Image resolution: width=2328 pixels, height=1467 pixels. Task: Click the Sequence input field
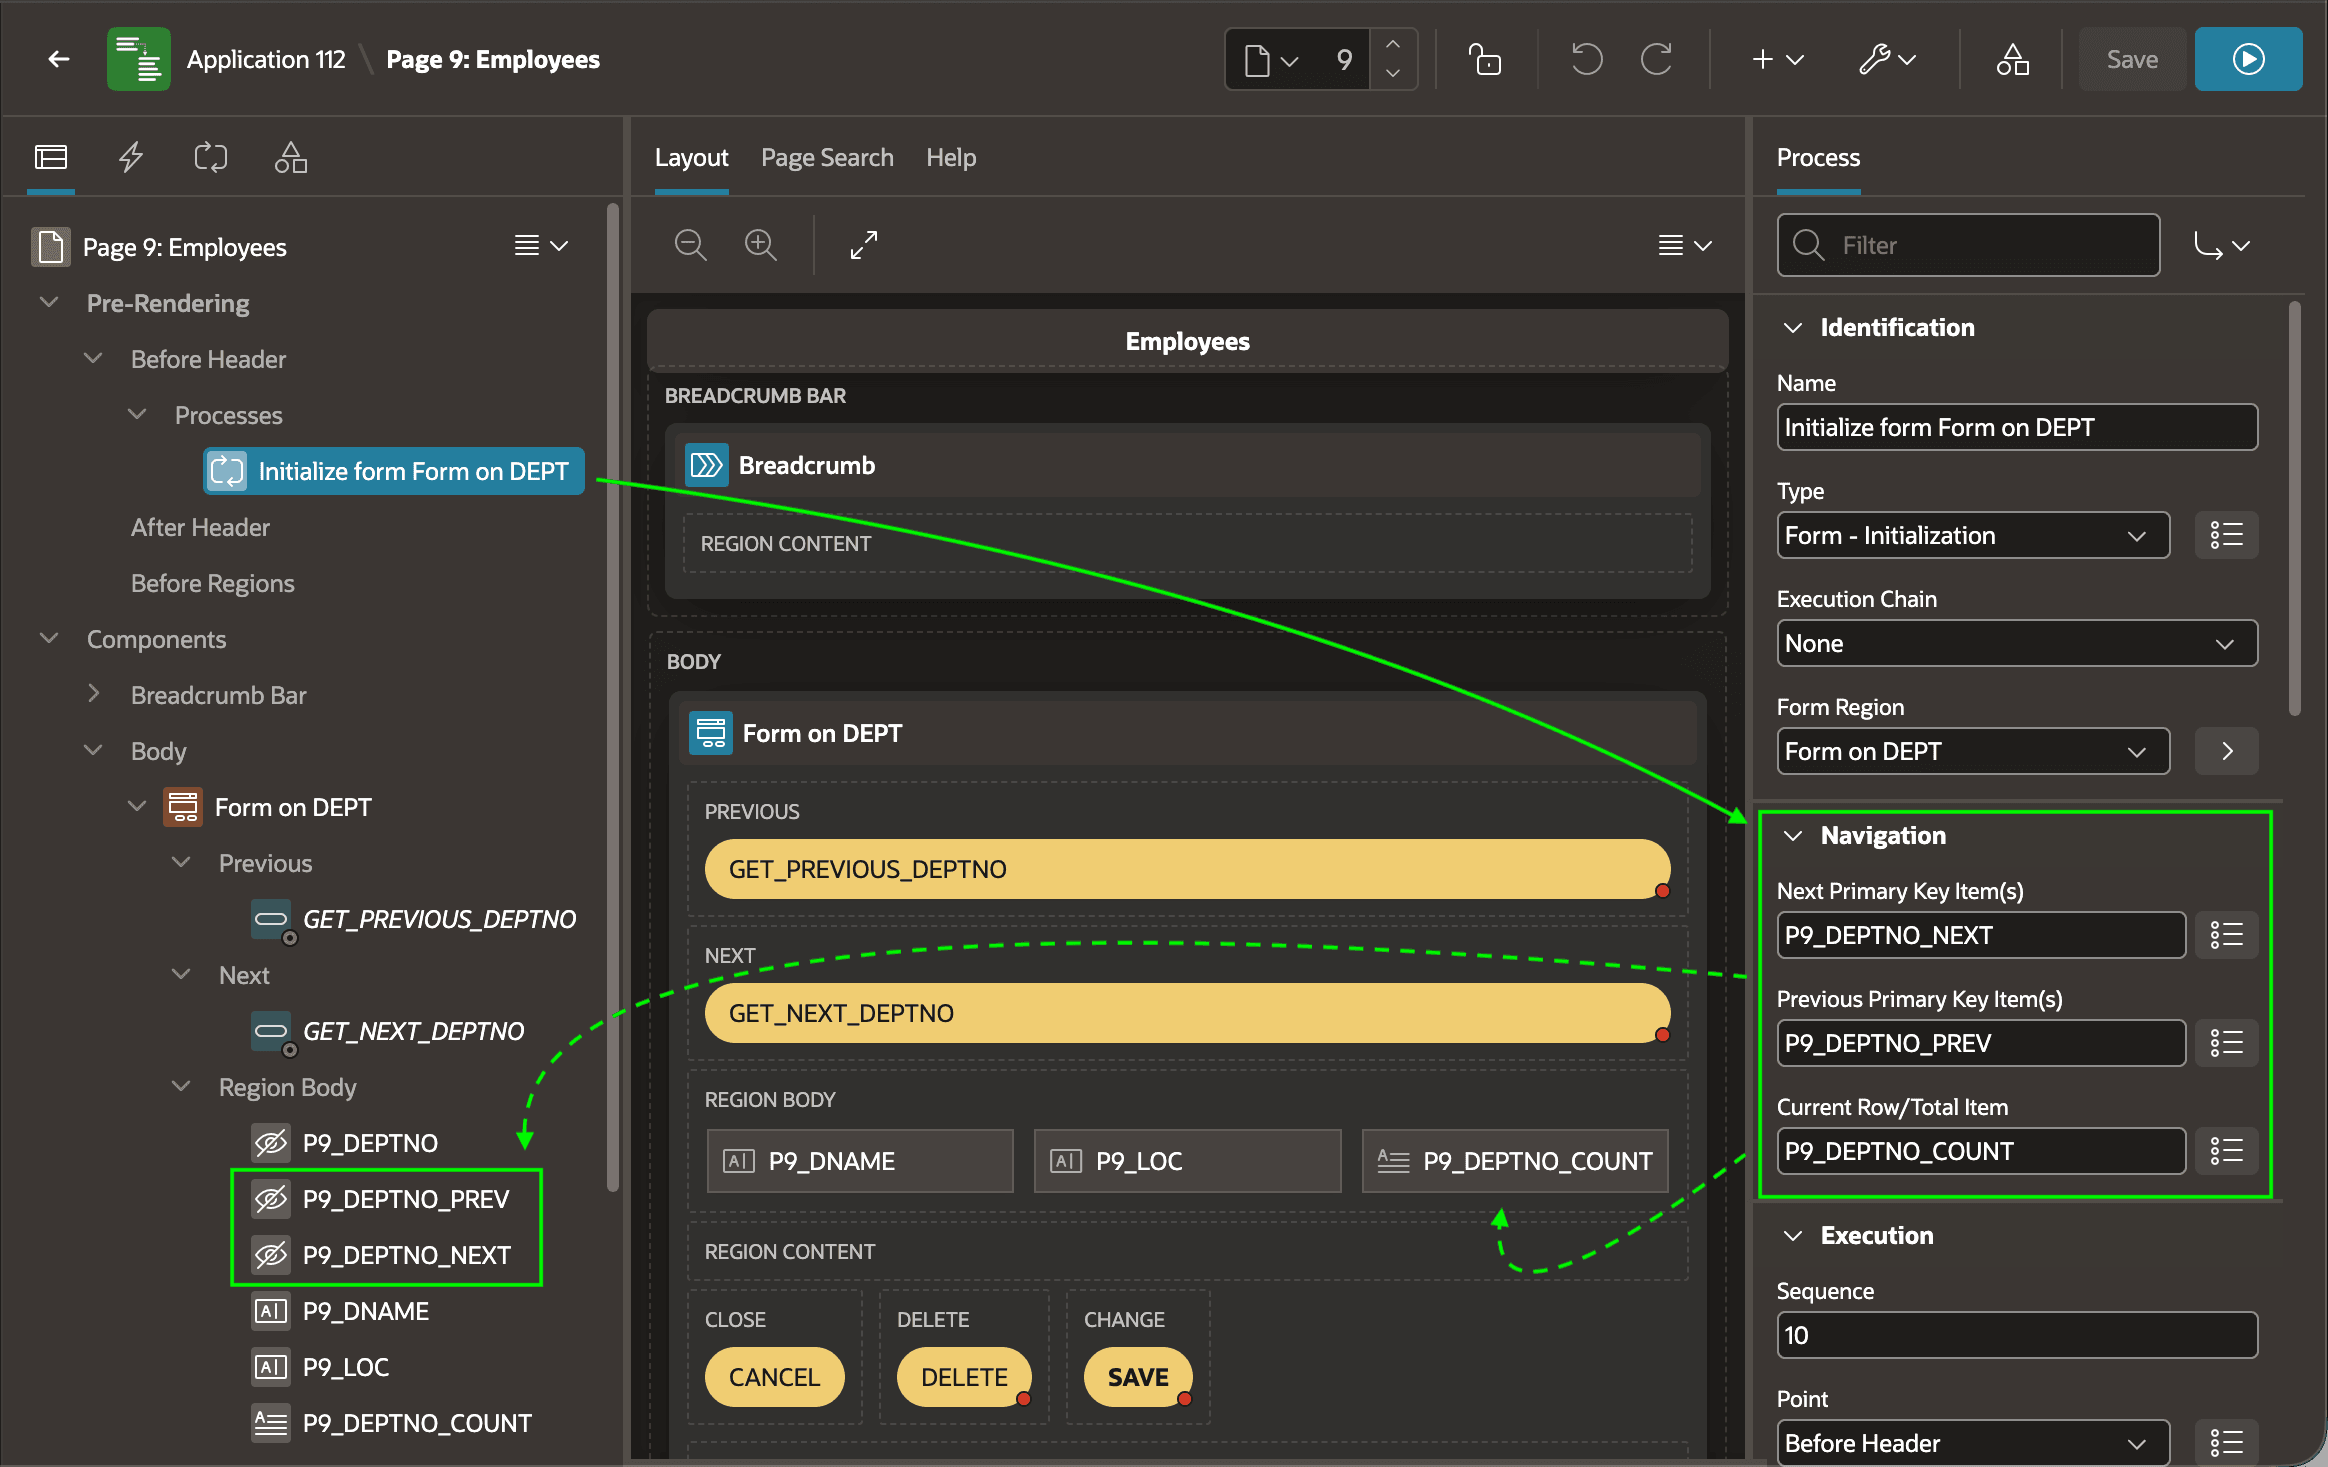click(2017, 1335)
